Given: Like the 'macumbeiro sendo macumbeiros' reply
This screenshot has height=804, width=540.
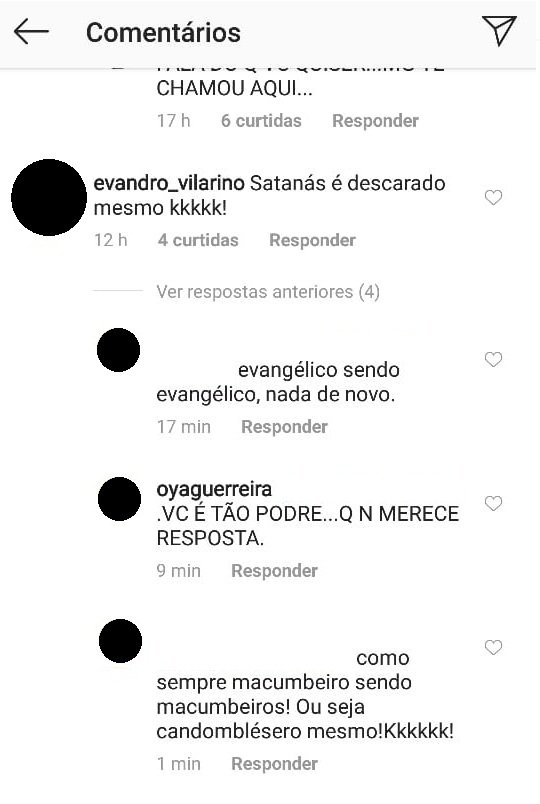Looking at the screenshot, I should click(493, 648).
